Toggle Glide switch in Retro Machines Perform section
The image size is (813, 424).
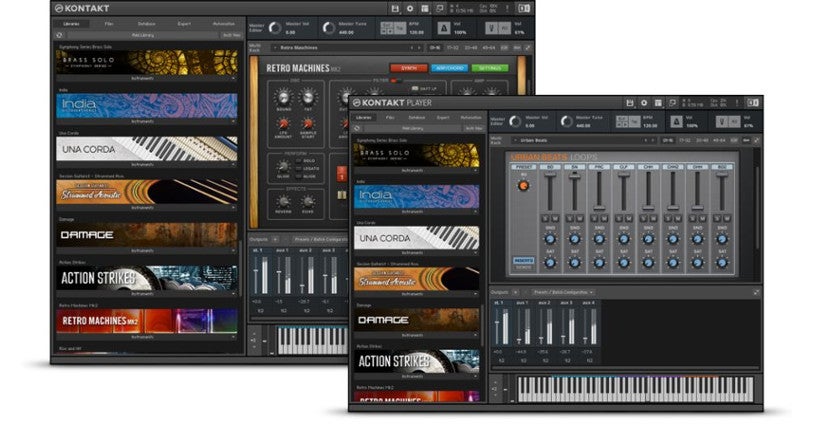tap(299, 176)
